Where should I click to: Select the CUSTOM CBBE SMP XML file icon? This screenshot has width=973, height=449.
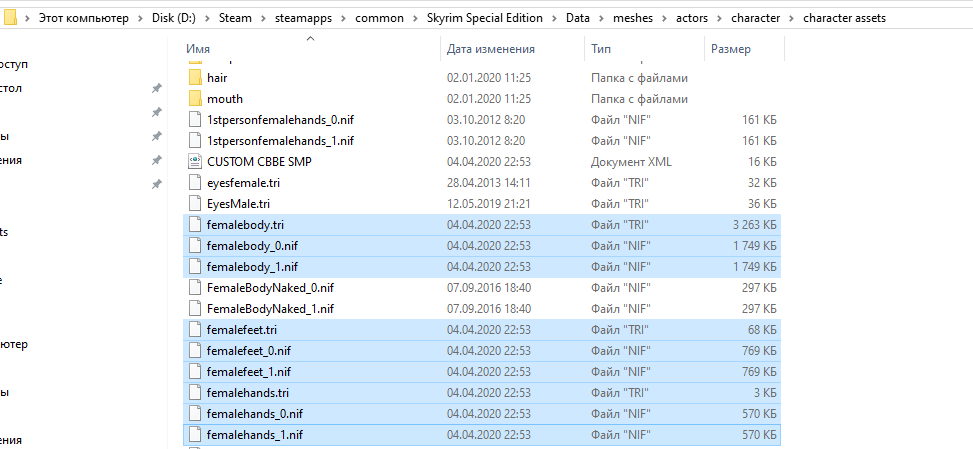pyautogui.click(x=194, y=161)
